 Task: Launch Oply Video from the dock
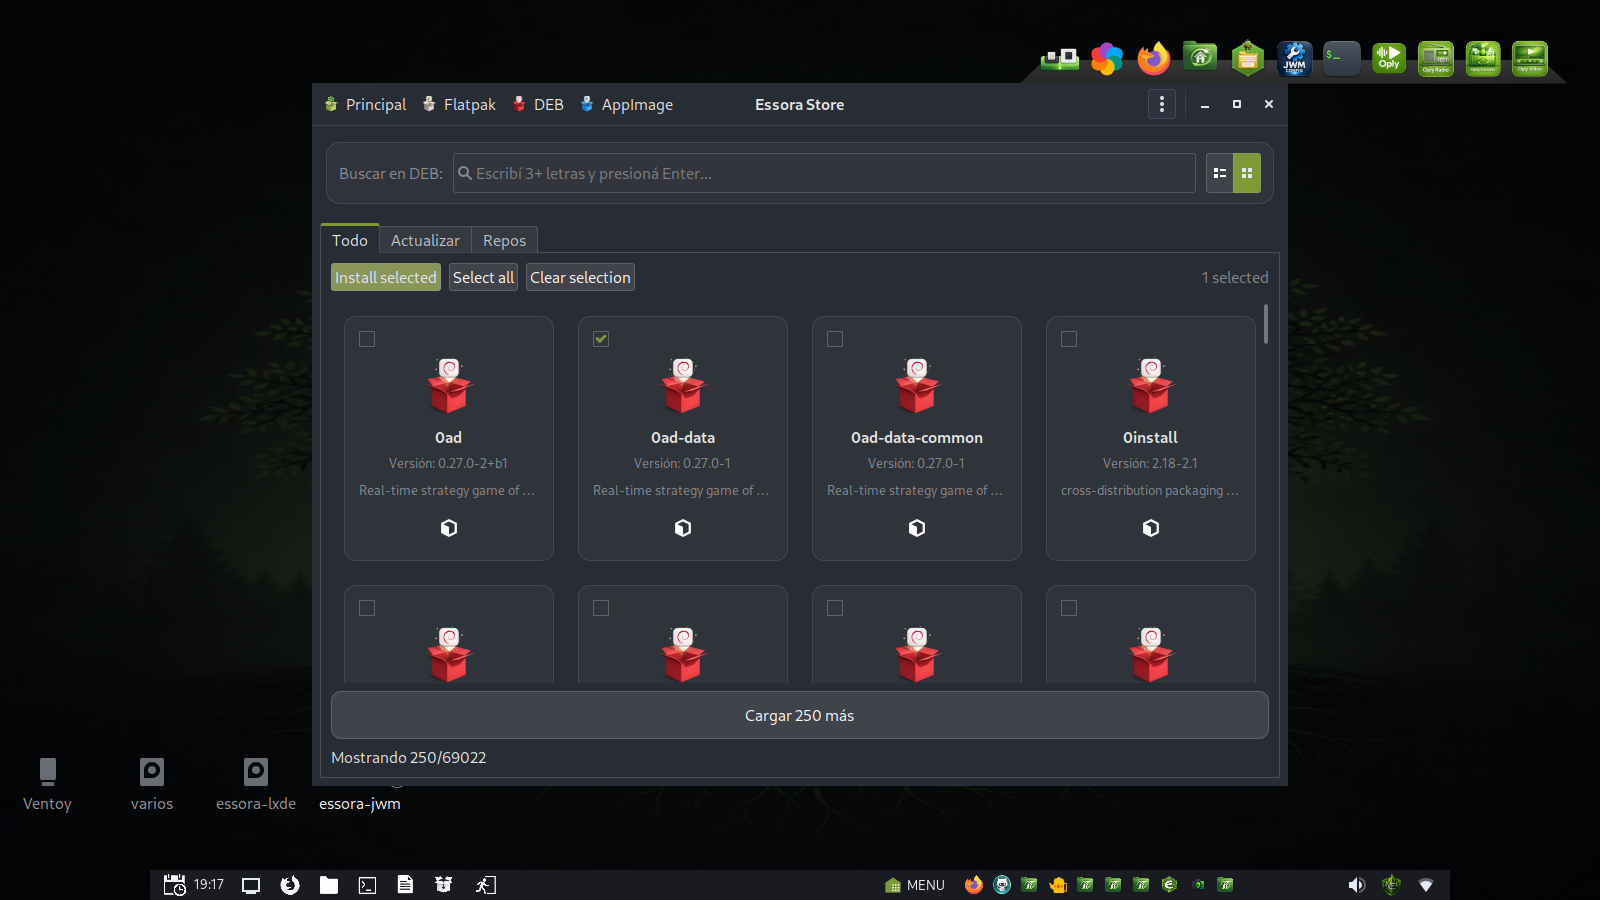pos(1530,59)
